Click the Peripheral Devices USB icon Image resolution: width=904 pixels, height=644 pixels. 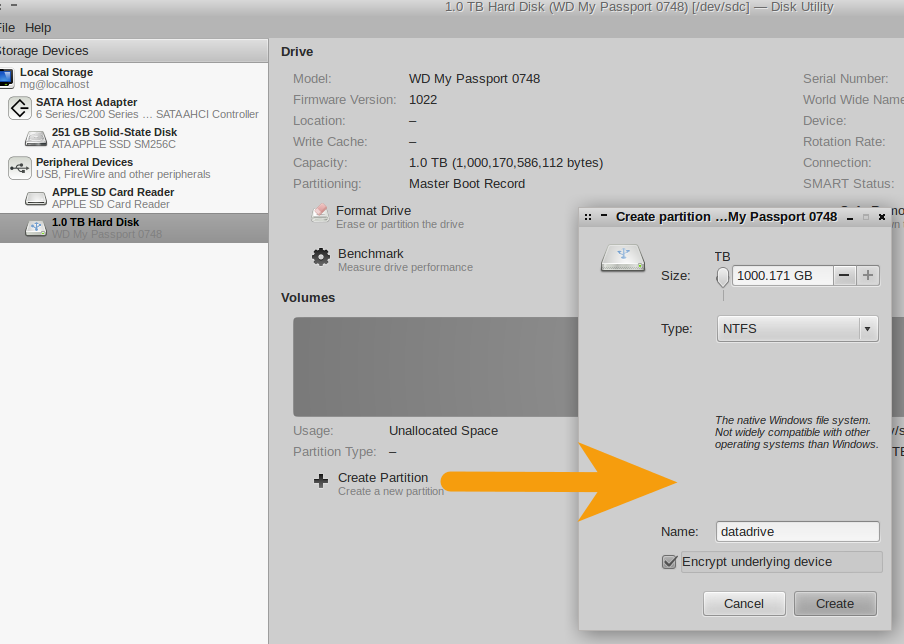[19, 168]
